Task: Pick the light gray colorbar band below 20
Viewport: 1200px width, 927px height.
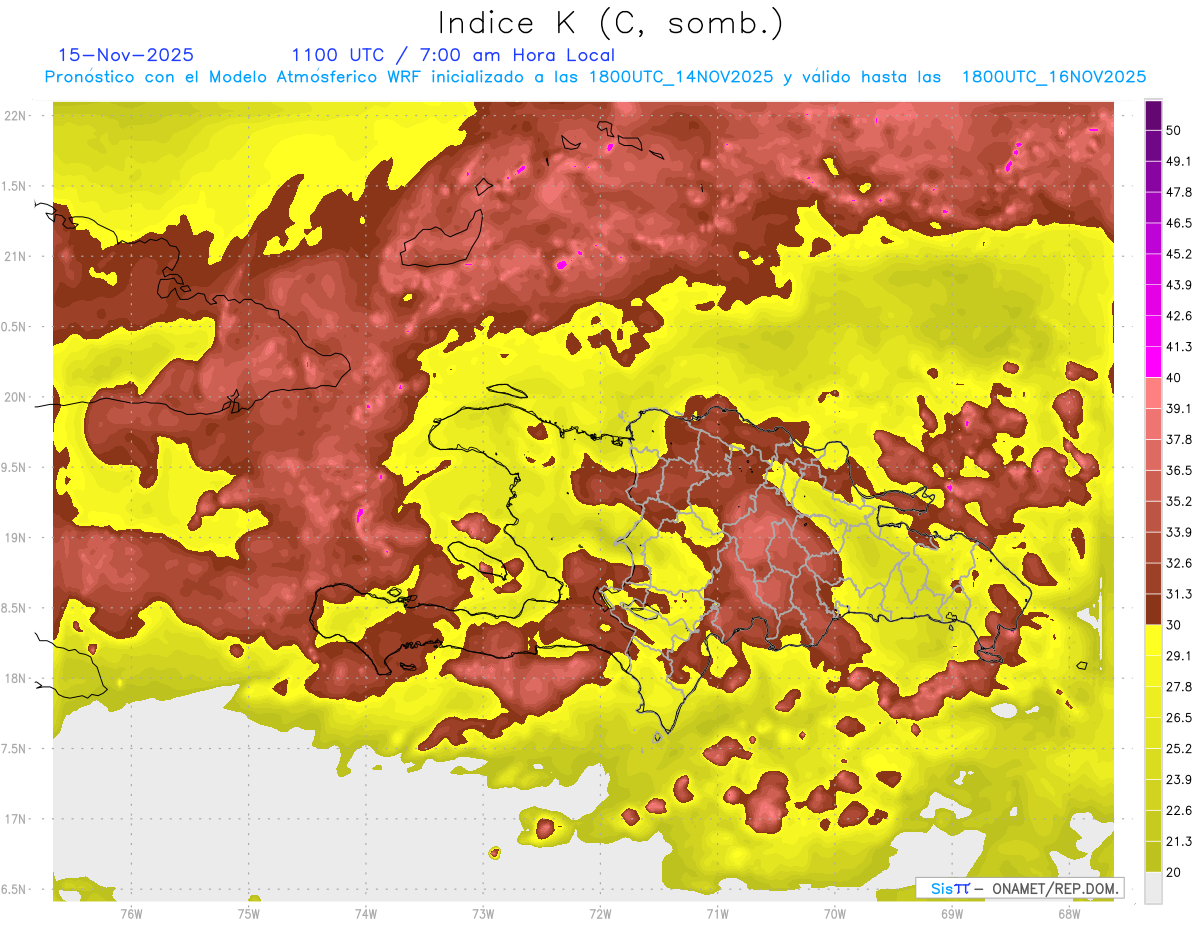Action: click(x=1153, y=887)
